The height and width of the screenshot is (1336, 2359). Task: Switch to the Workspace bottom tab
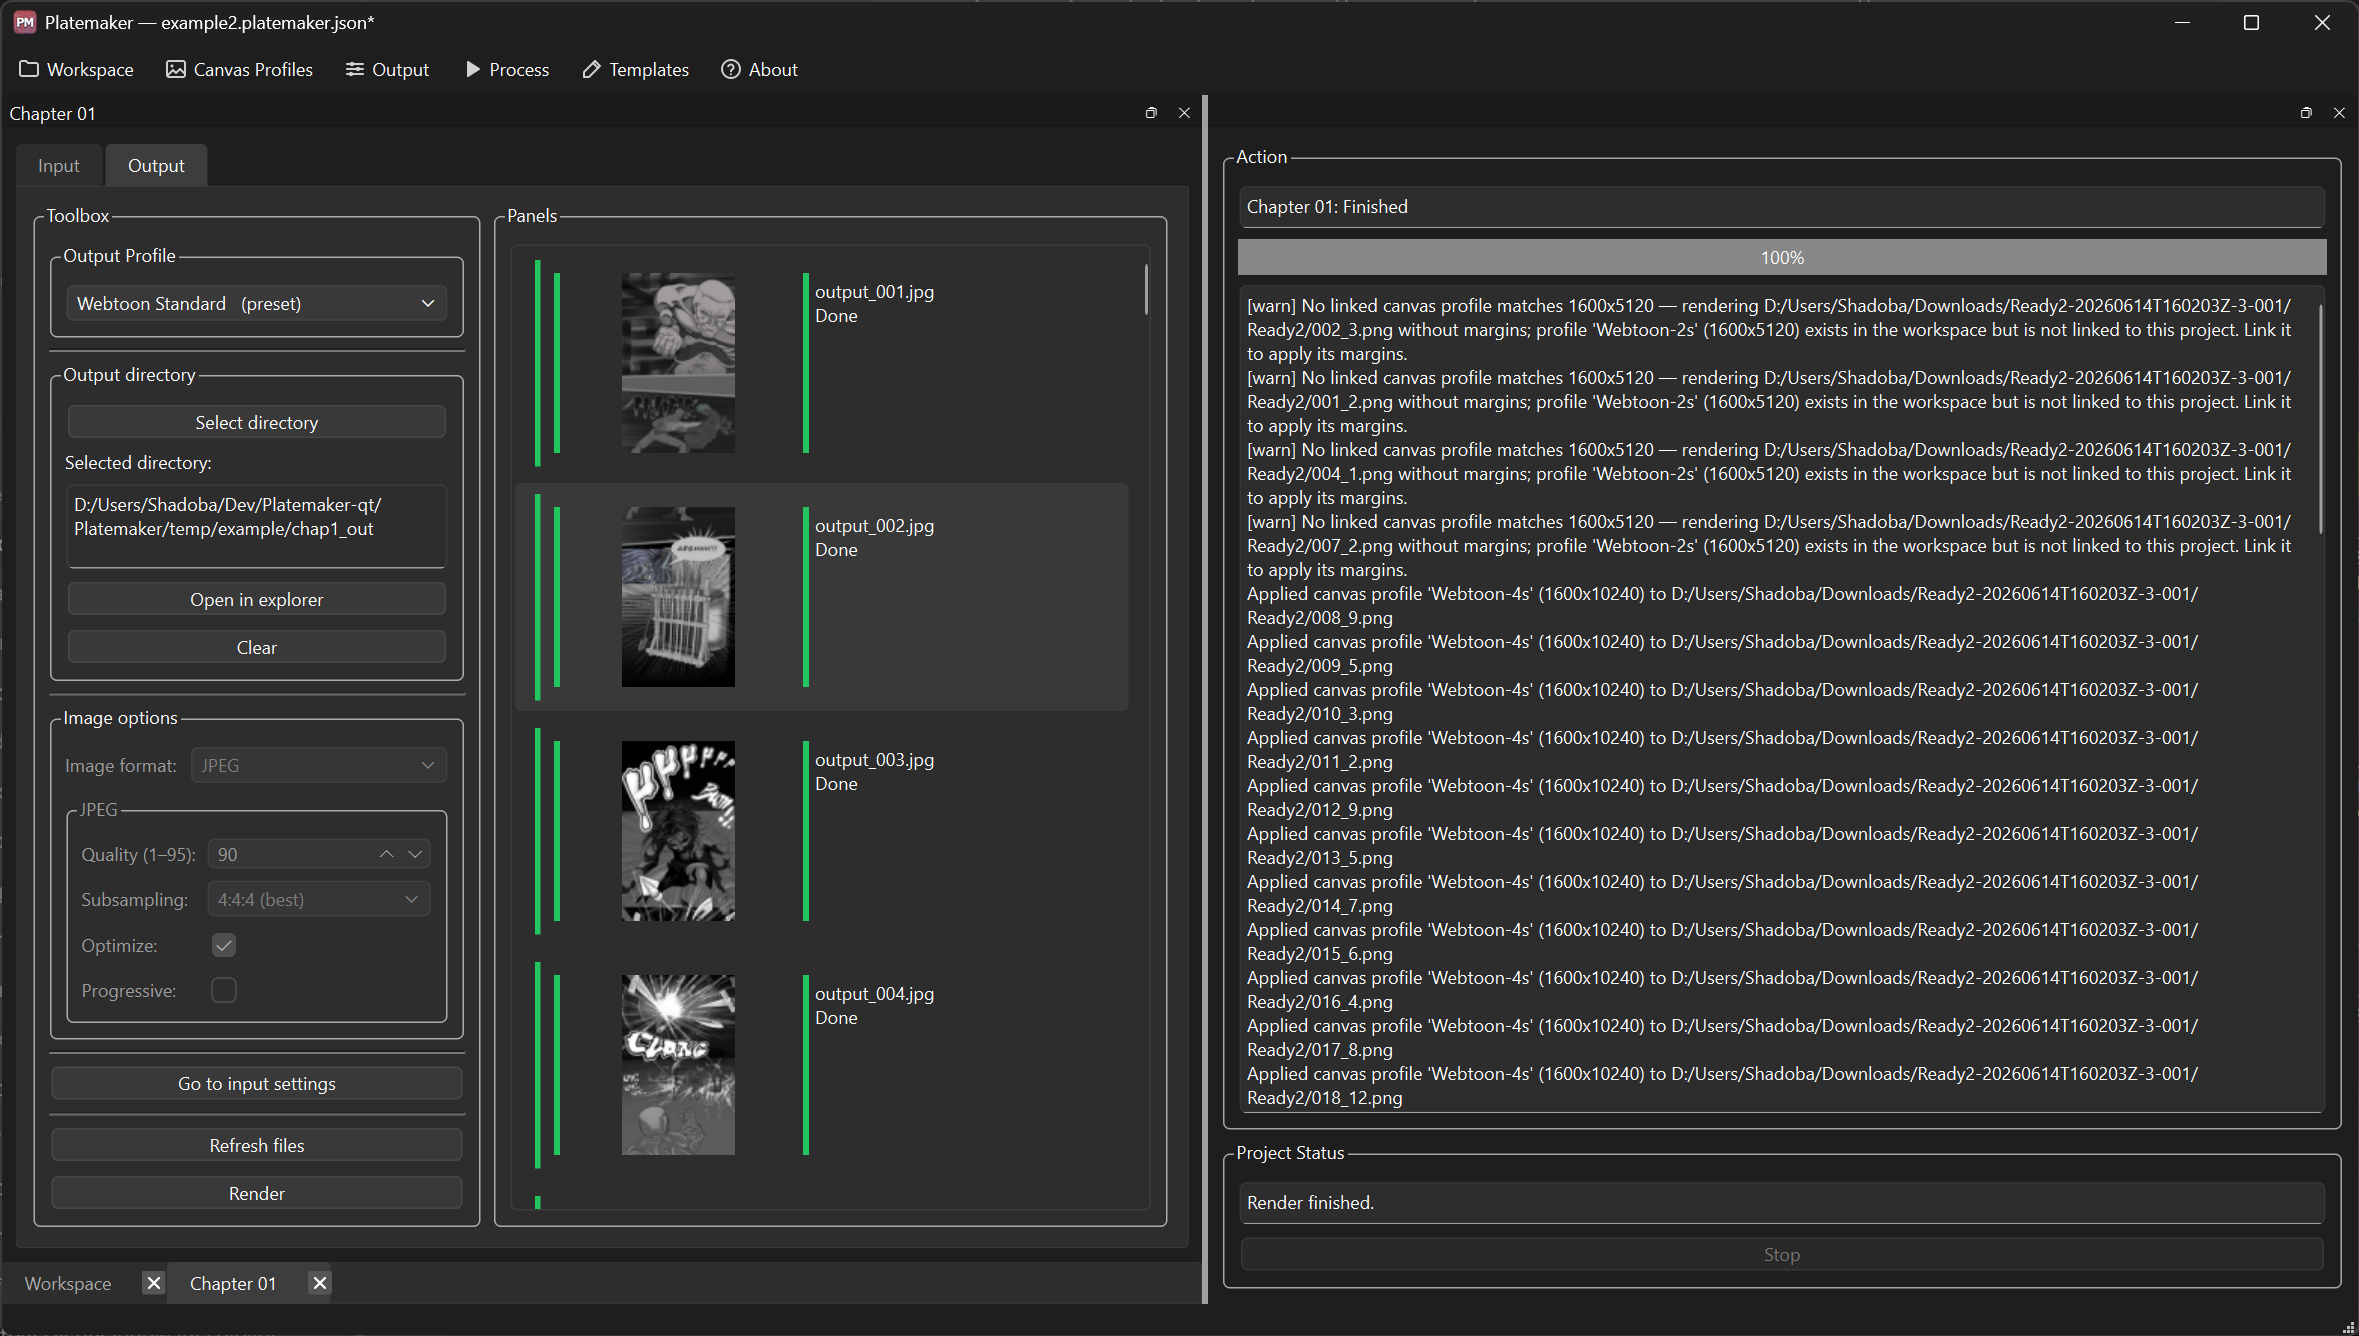click(x=68, y=1283)
